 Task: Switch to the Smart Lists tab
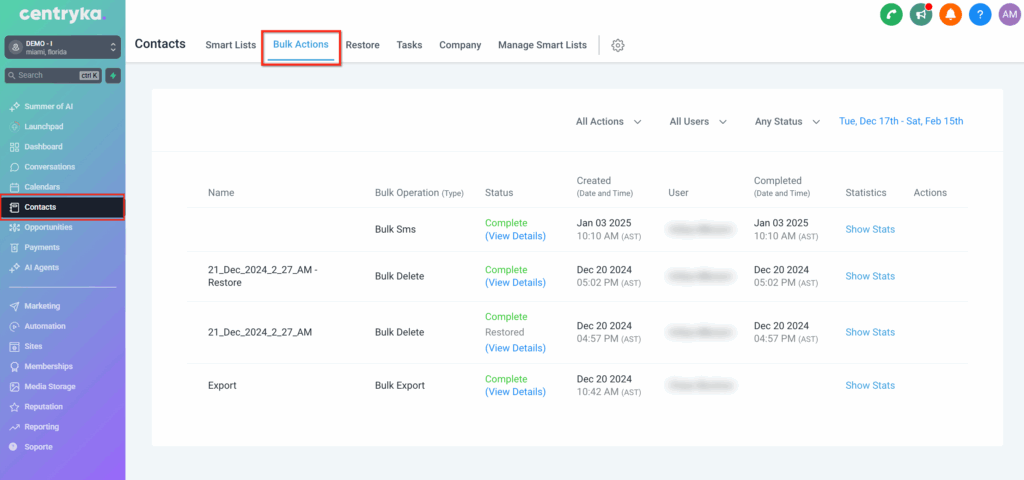(230, 46)
